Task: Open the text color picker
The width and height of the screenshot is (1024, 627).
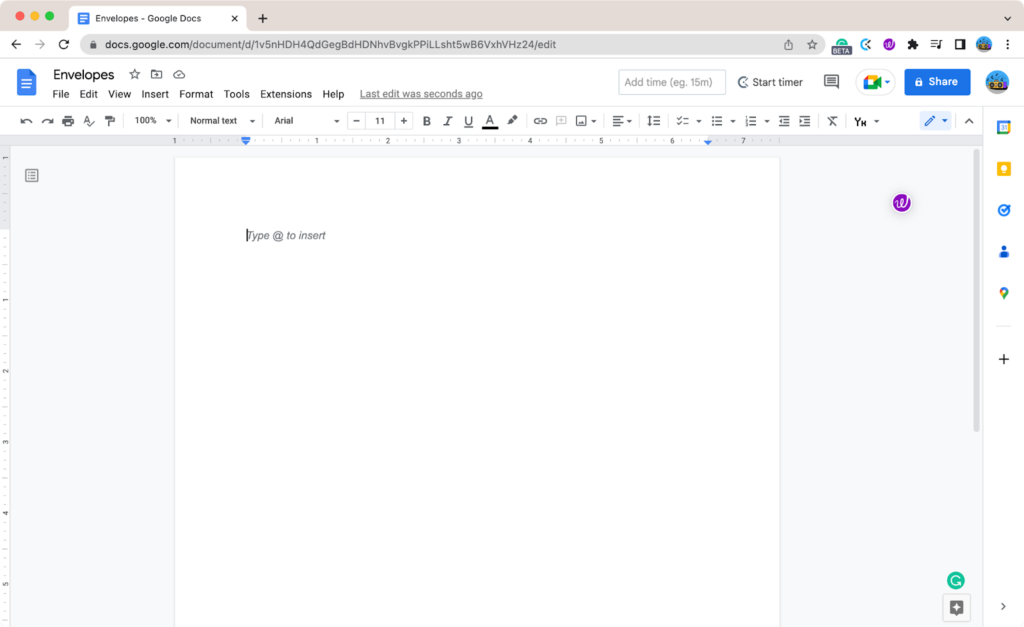Action: pyautogui.click(x=490, y=120)
